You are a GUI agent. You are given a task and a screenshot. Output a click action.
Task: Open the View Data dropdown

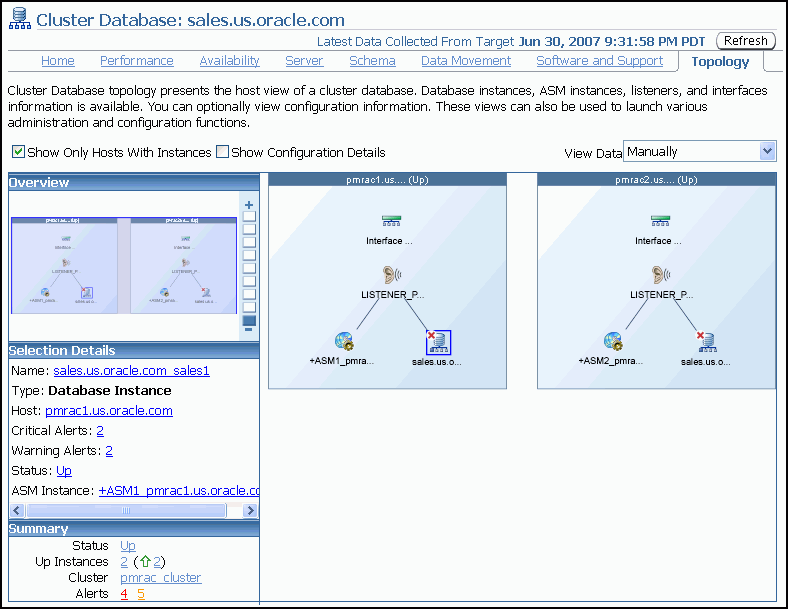pos(767,151)
